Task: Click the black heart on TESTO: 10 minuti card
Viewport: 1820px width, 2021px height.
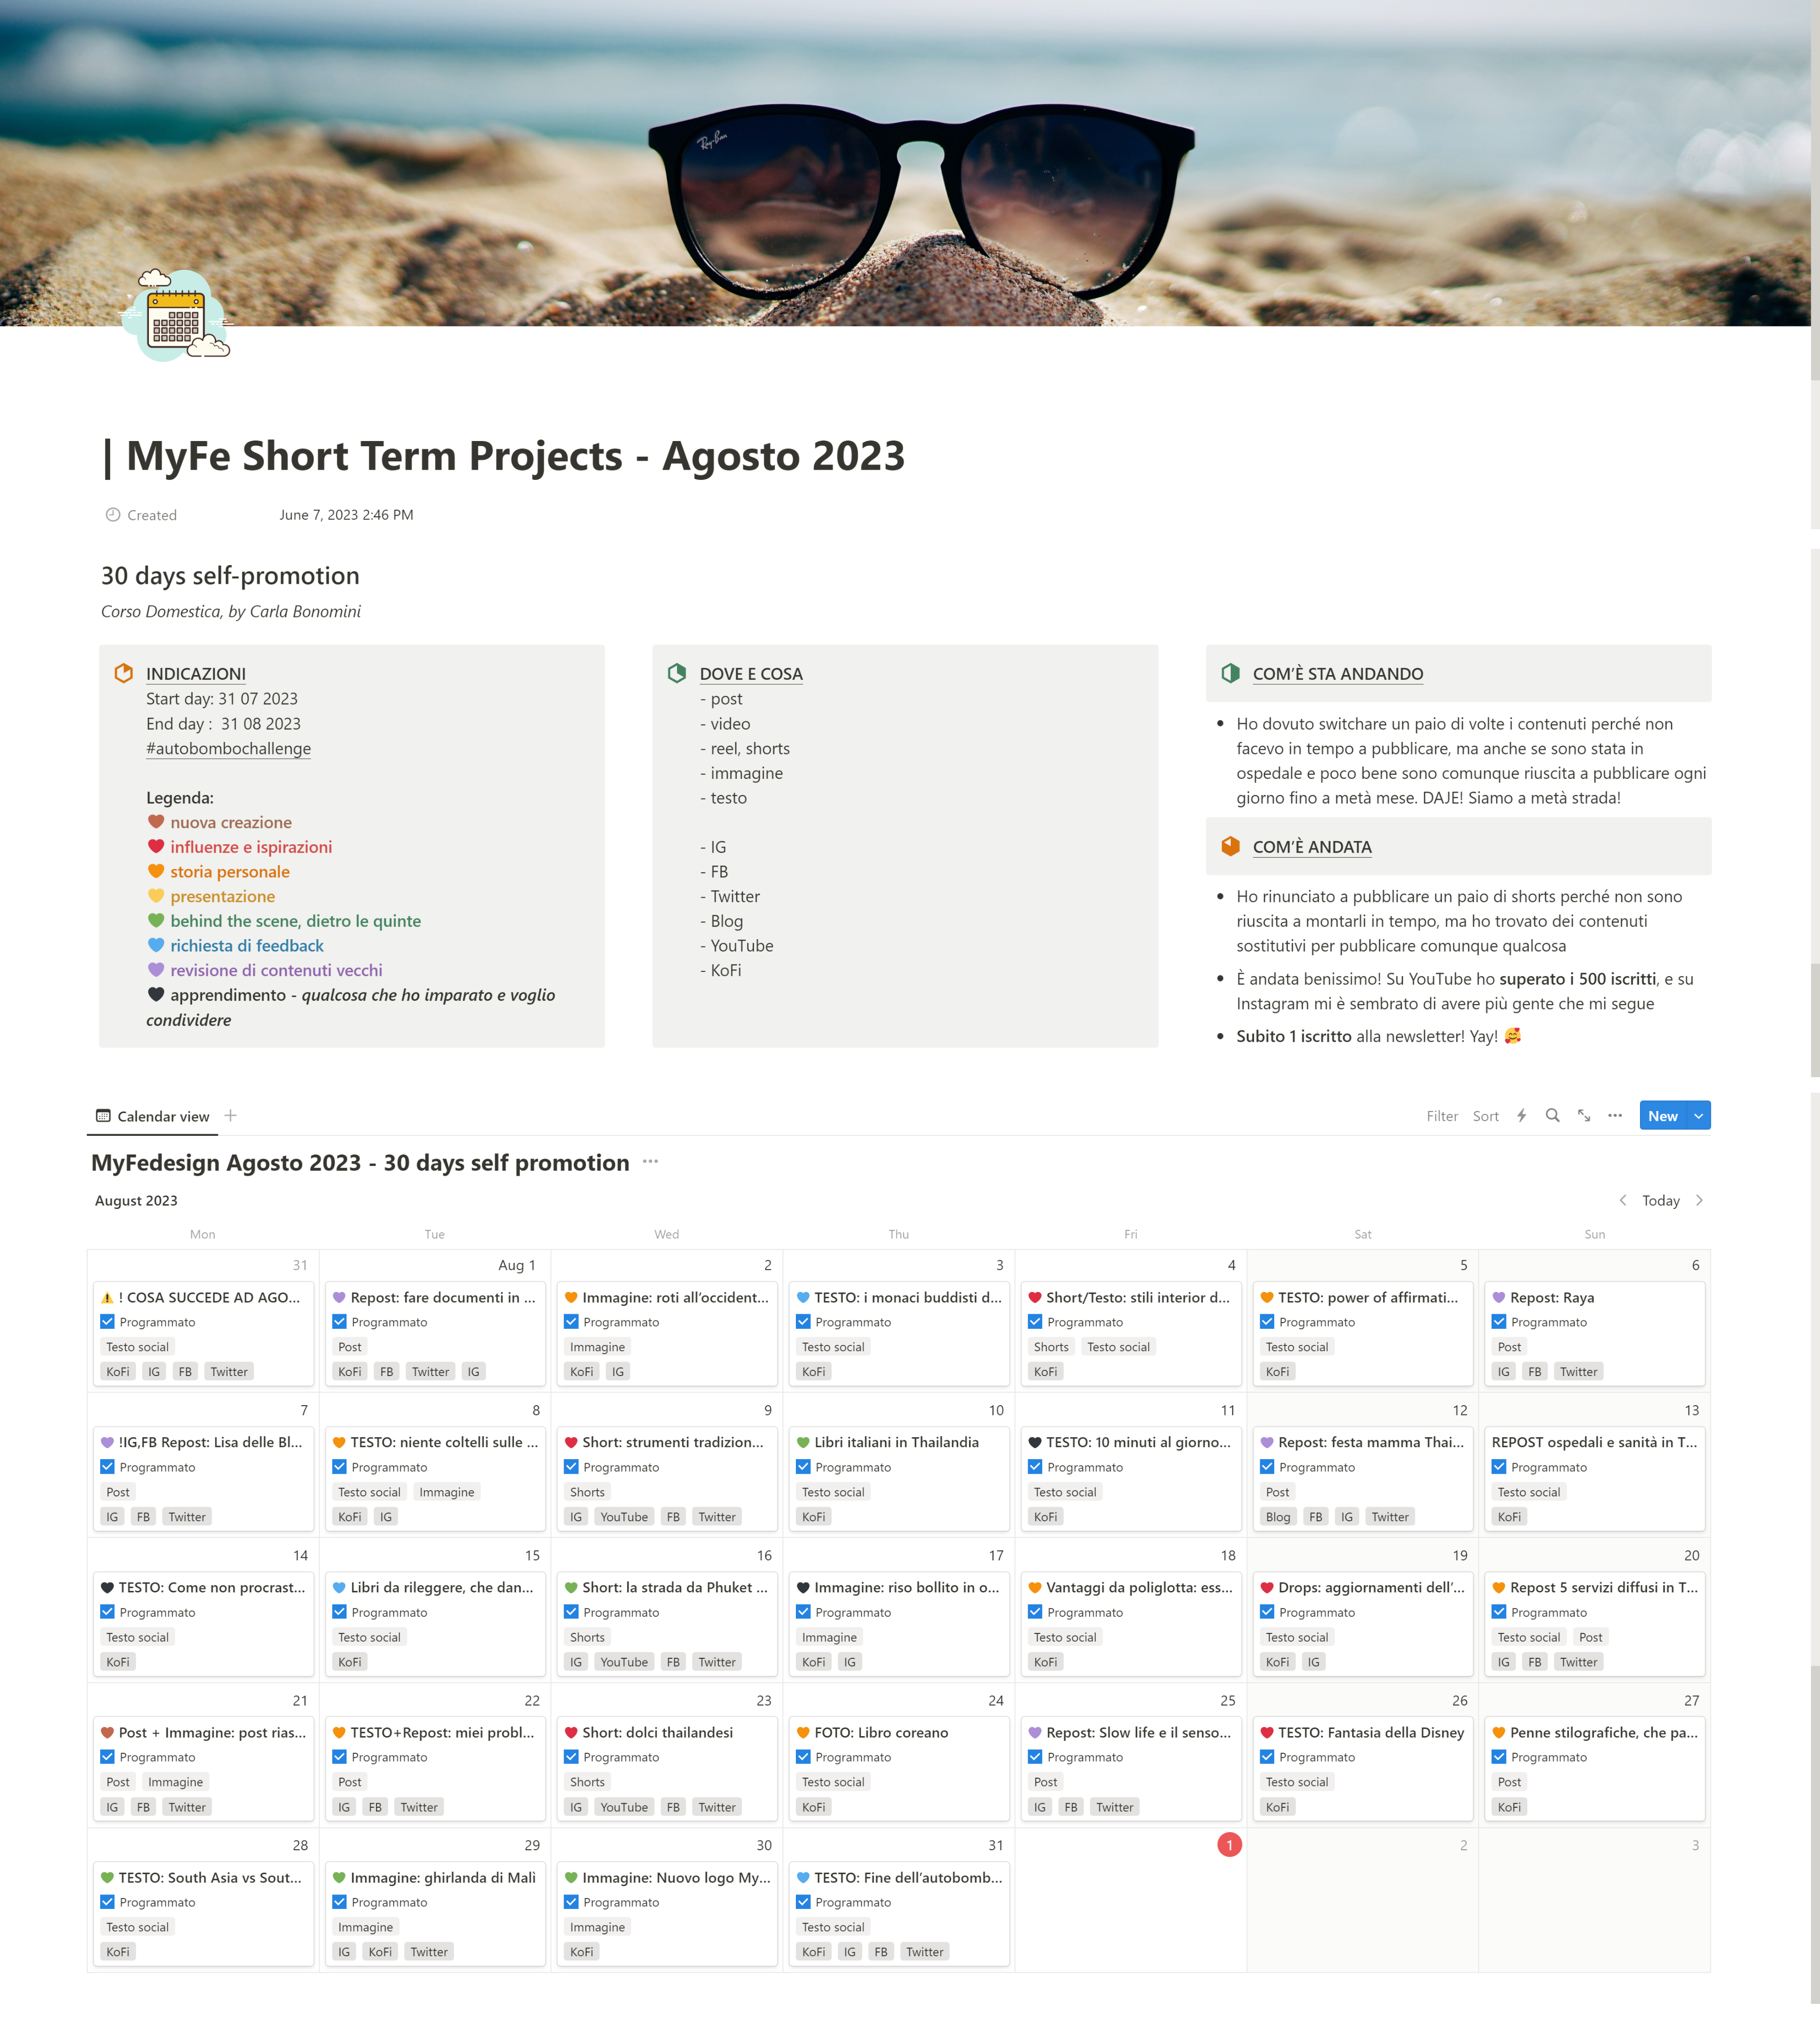Action: point(1035,1442)
